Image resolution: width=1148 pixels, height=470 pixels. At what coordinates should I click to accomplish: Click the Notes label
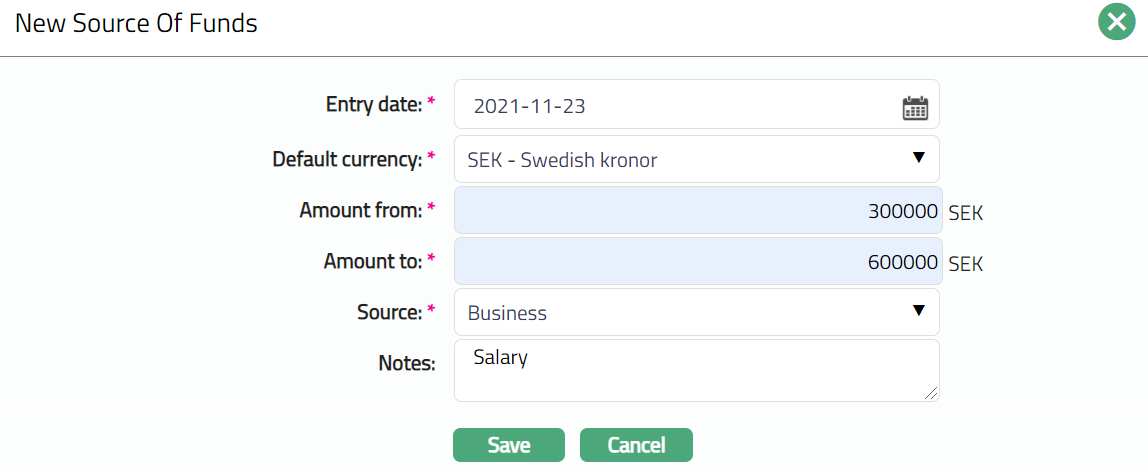(406, 363)
